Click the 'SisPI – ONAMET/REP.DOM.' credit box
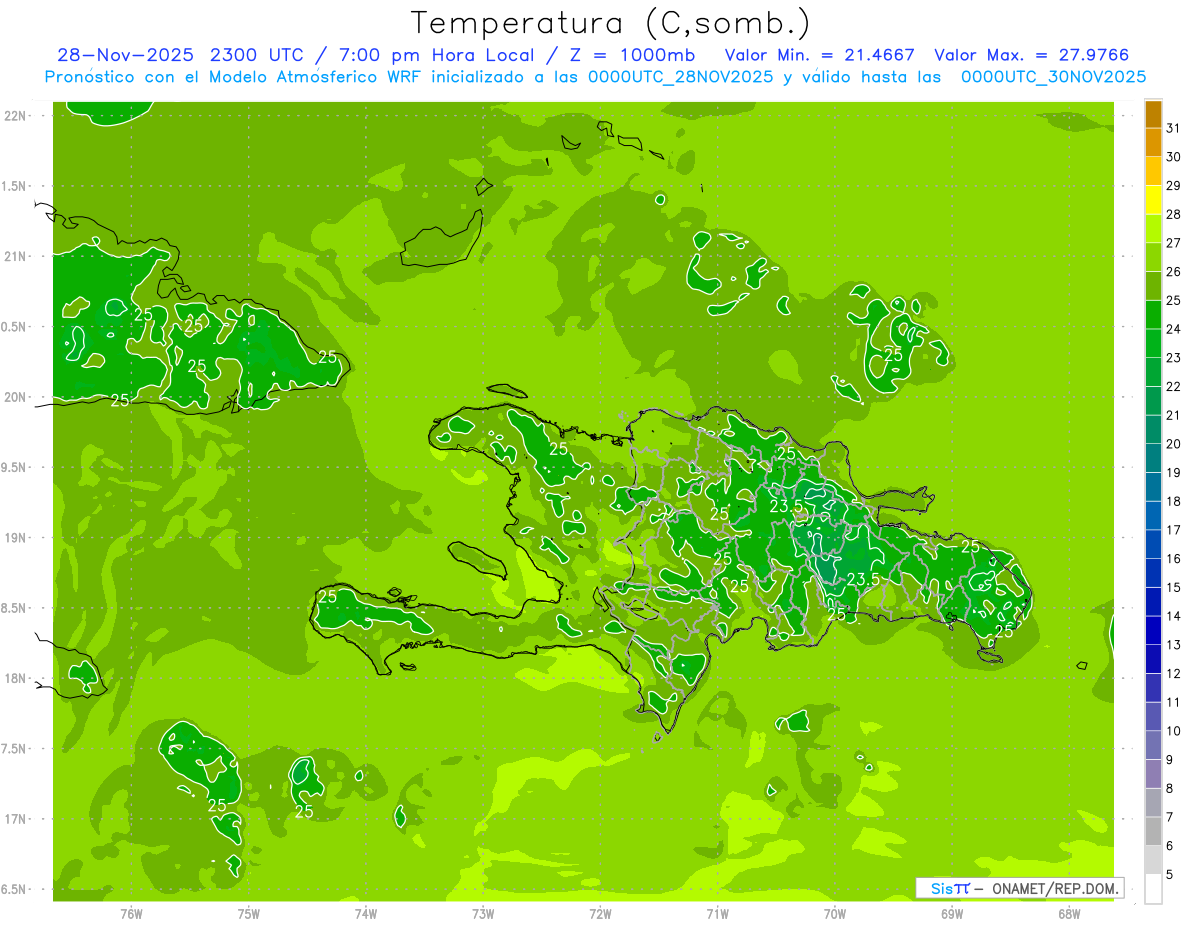This screenshot has height=927, width=1200. click(1019, 888)
